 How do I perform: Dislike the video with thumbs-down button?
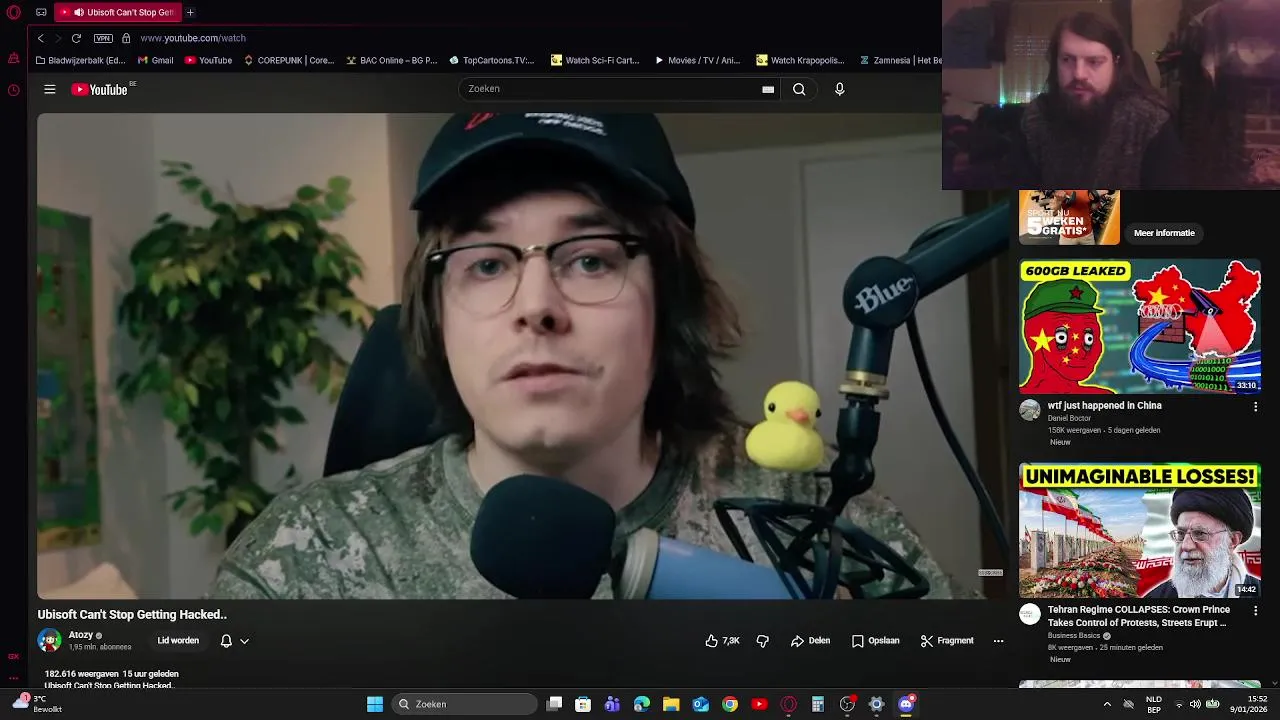click(762, 641)
